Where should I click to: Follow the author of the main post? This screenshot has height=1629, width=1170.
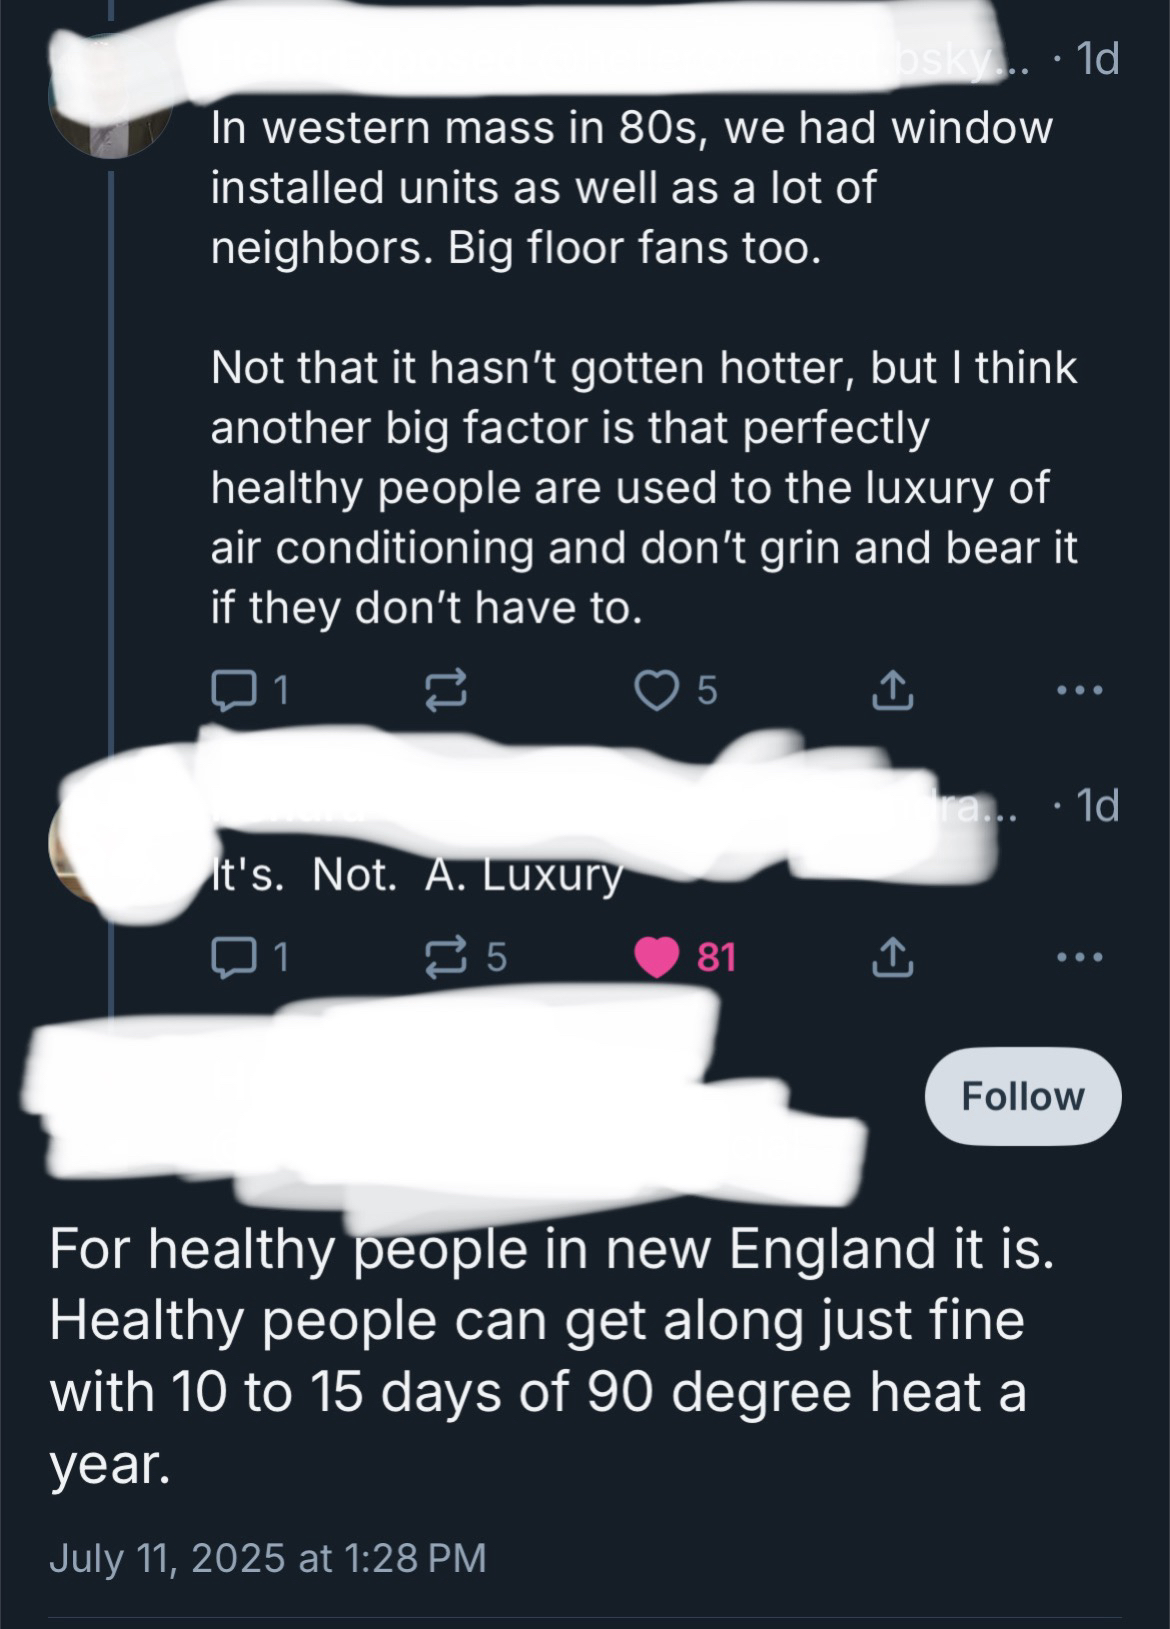tap(1022, 1097)
